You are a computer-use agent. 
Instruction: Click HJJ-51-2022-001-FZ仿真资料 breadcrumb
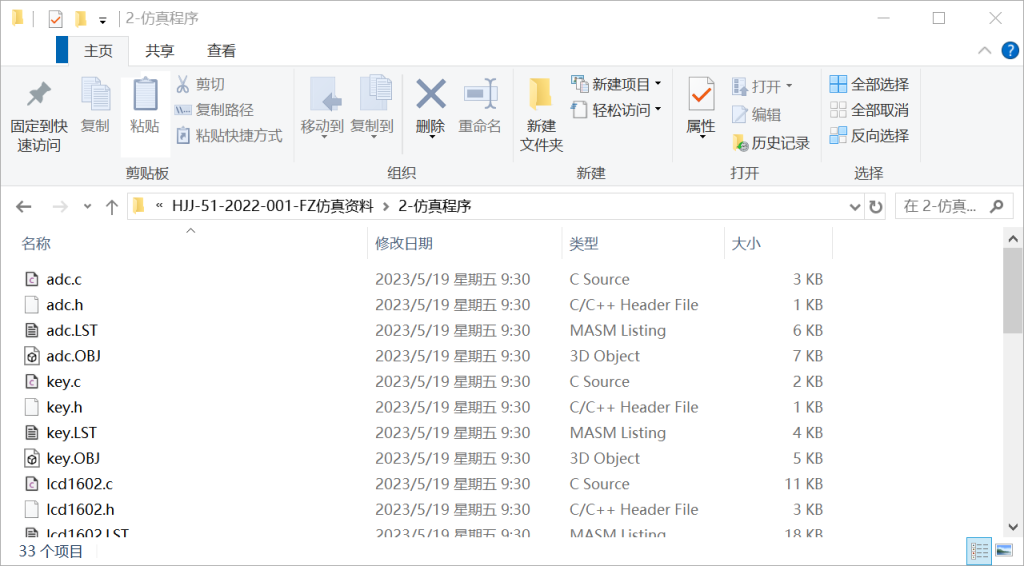[272, 206]
